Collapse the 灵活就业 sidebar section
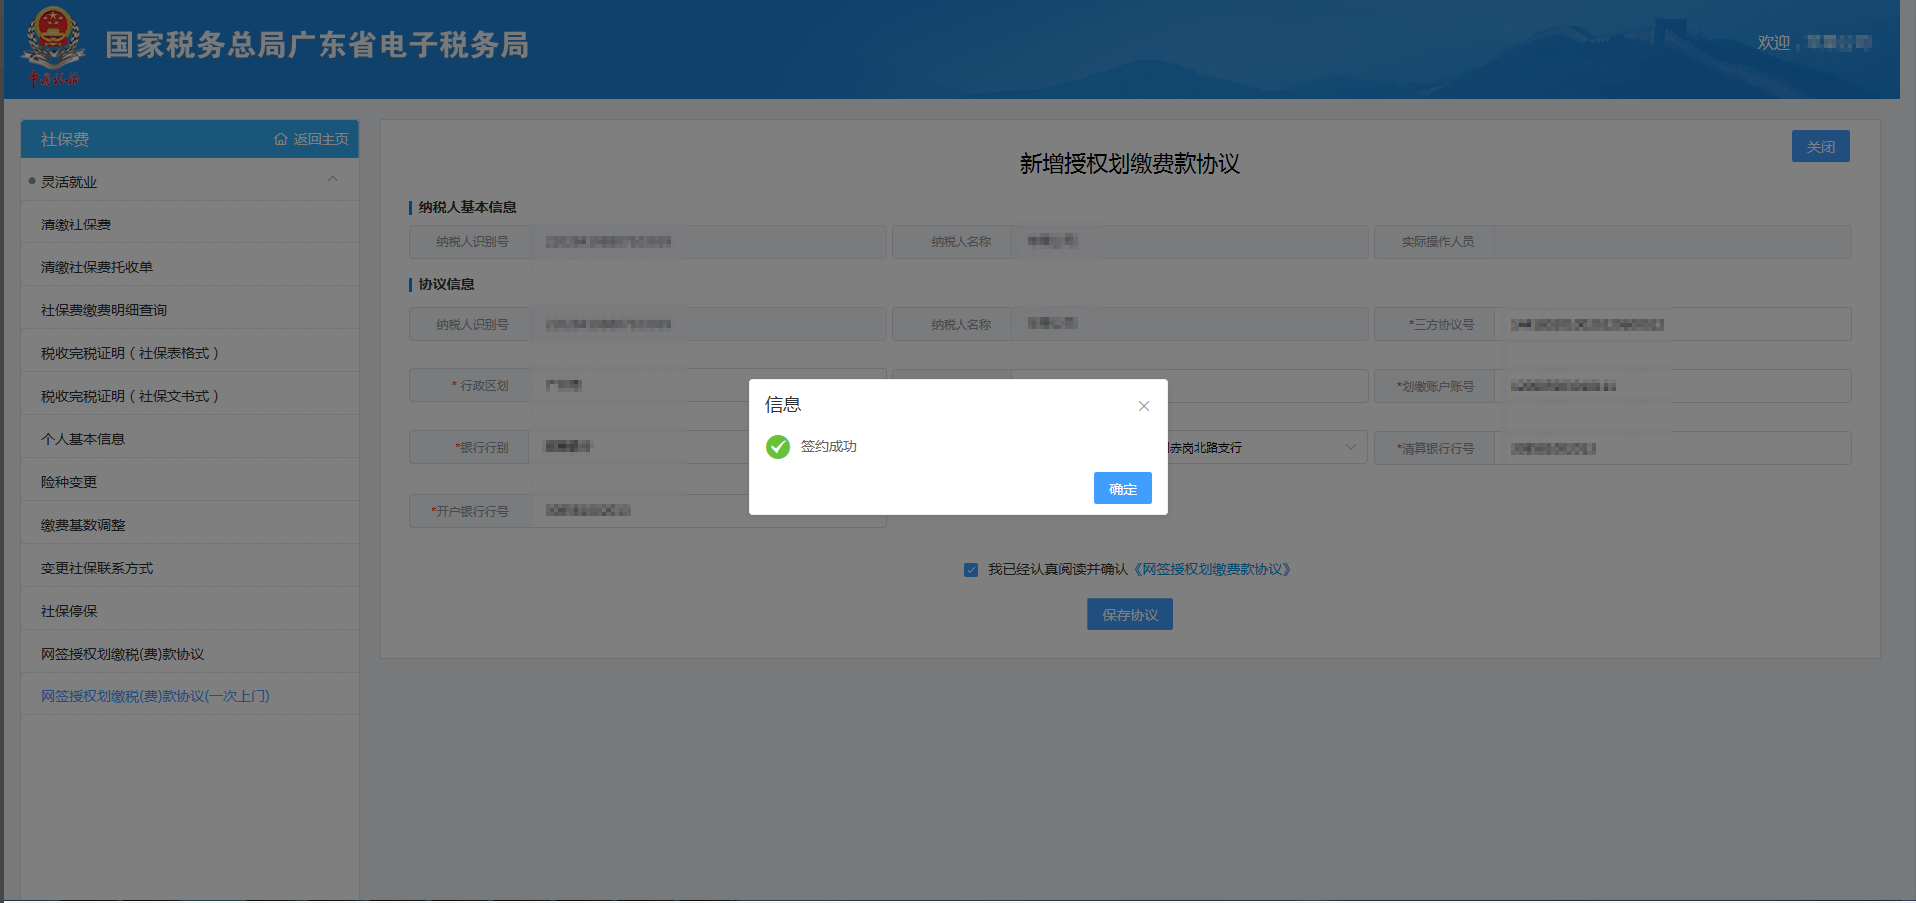 coord(333,180)
